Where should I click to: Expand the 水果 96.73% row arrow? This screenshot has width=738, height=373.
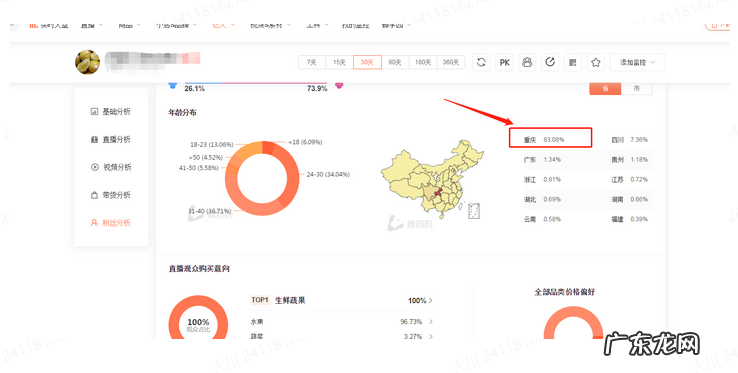pyautogui.click(x=431, y=322)
